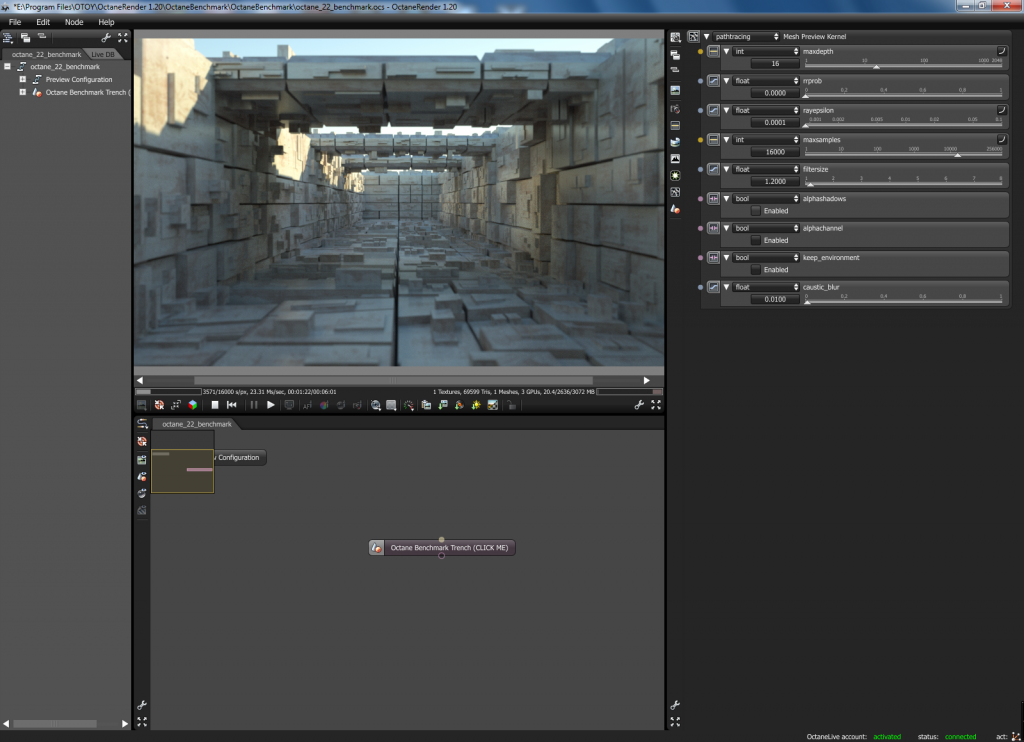
Task: Toggle the curve button on the rayepsilon row
Action: tap(1001, 110)
